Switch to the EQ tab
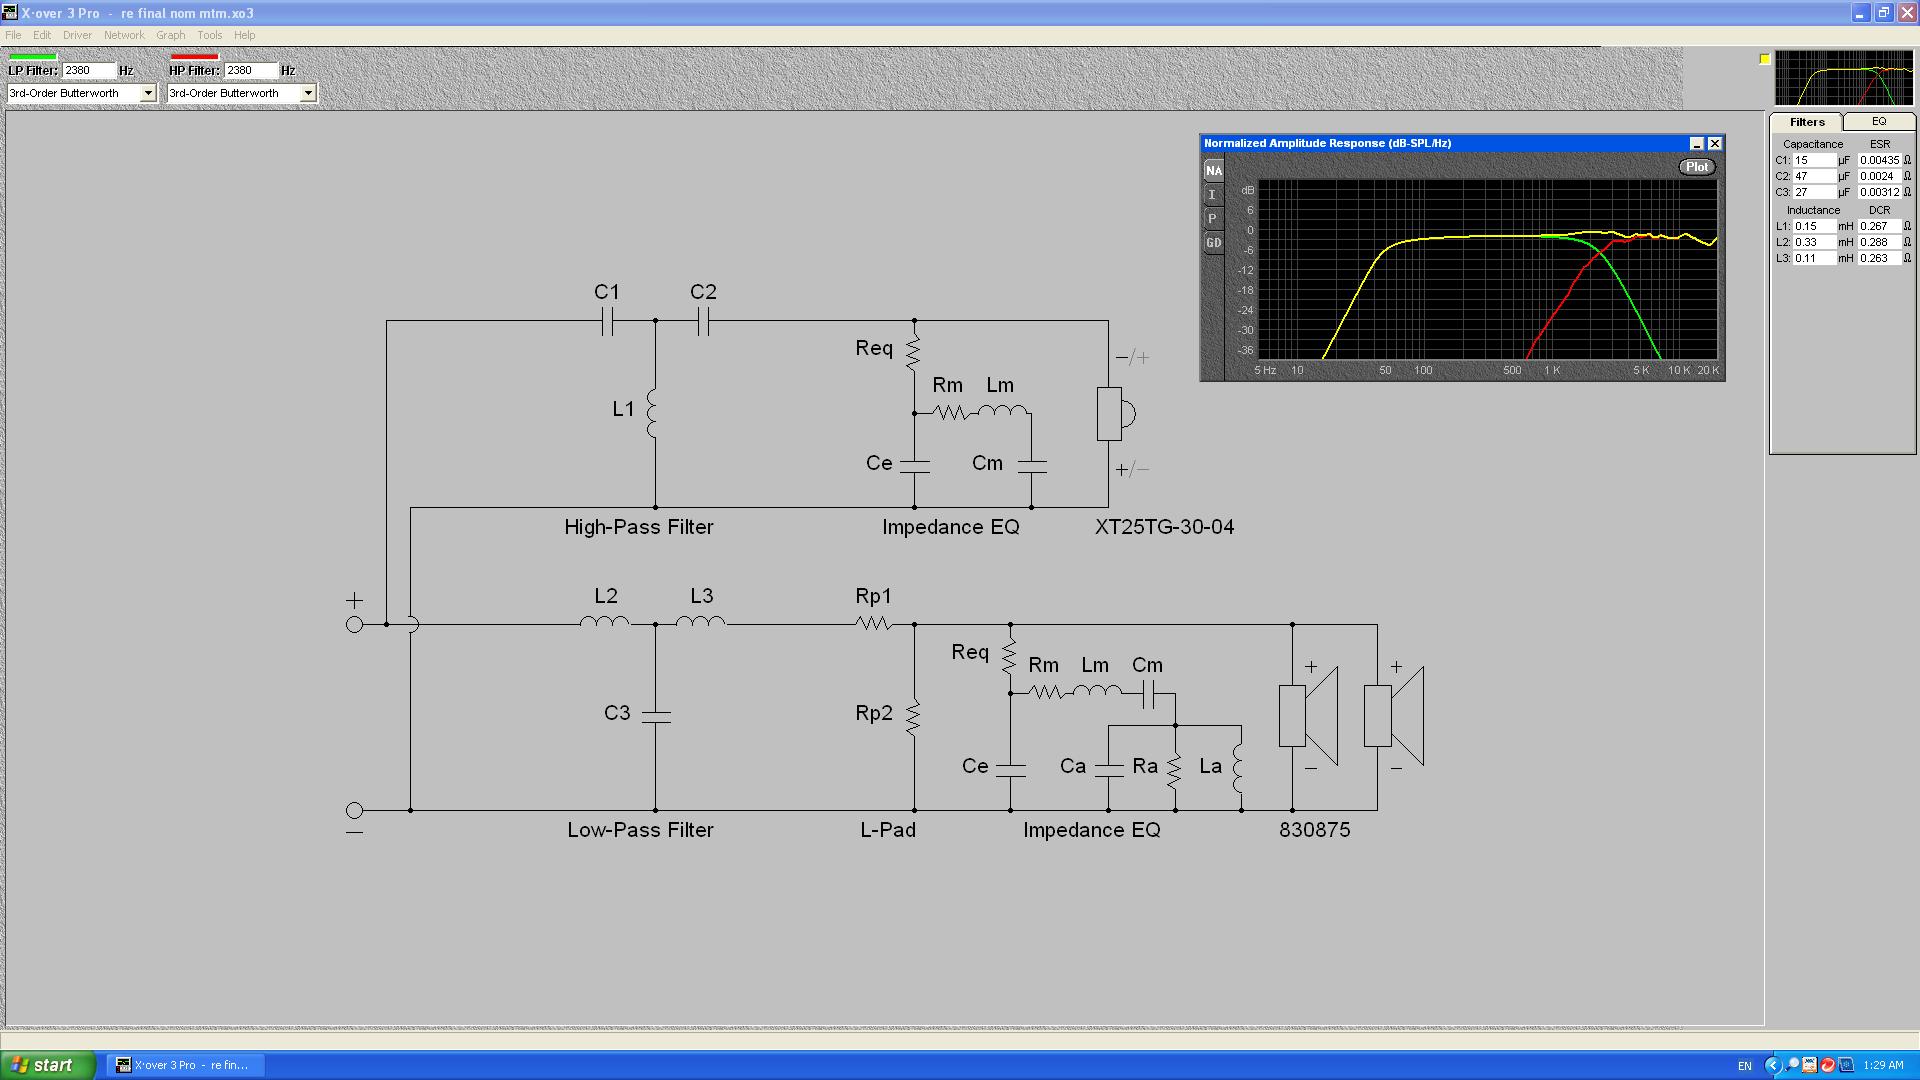This screenshot has width=1920, height=1080. [x=1879, y=121]
